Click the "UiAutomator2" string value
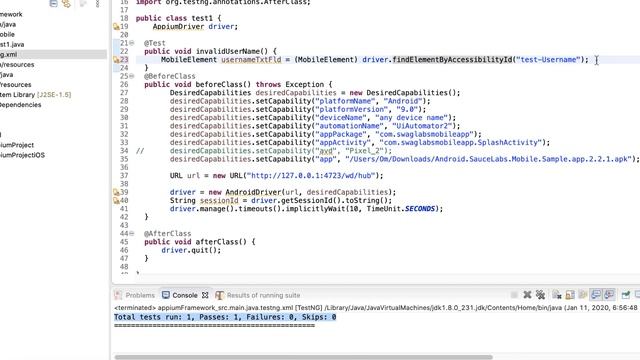The width and height of the screenshot is (640, 360). pos(422,126)
